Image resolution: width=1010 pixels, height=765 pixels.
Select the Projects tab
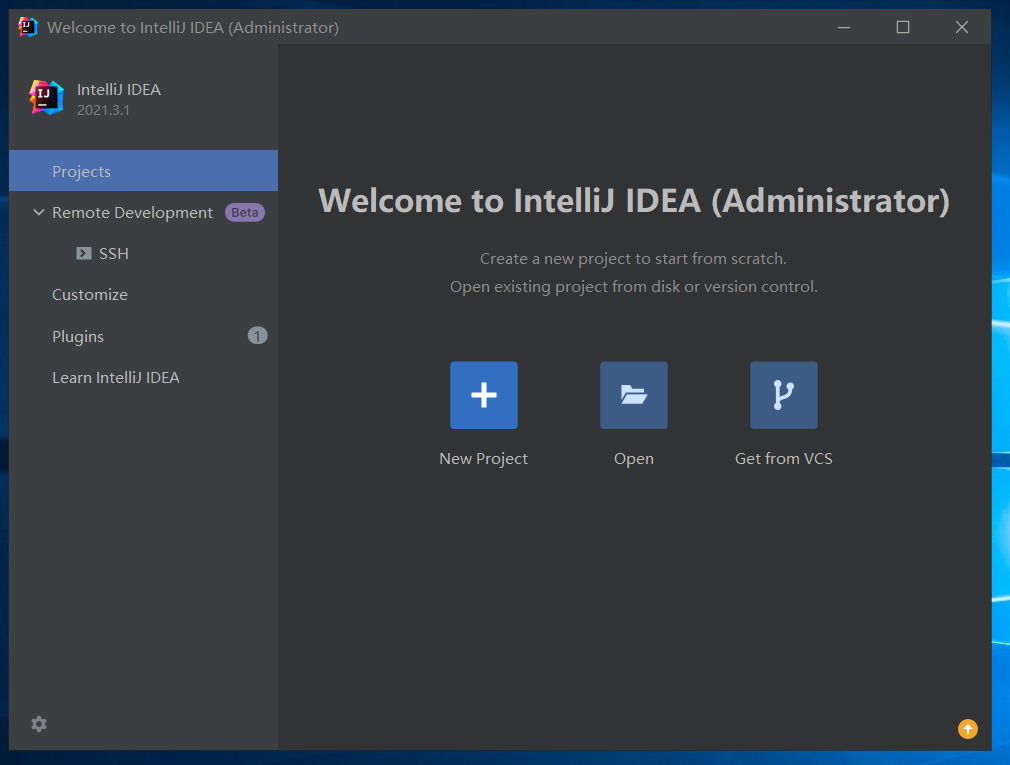coord(144,171)
